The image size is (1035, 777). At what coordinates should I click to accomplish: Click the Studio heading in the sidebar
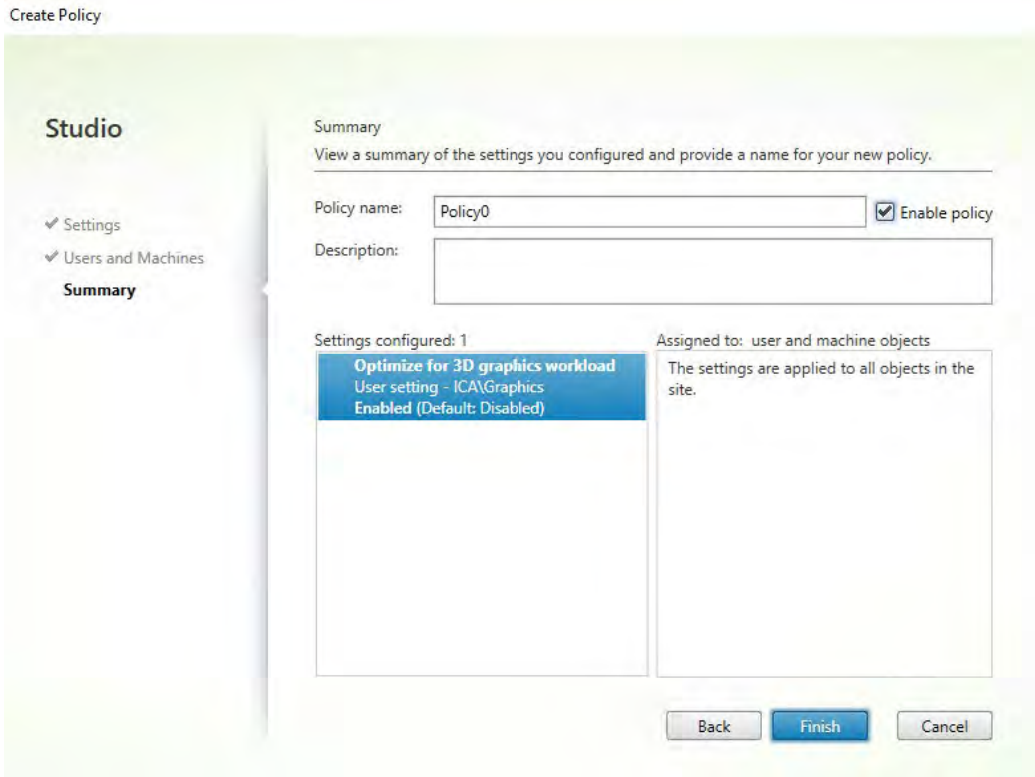coord(84,130)
